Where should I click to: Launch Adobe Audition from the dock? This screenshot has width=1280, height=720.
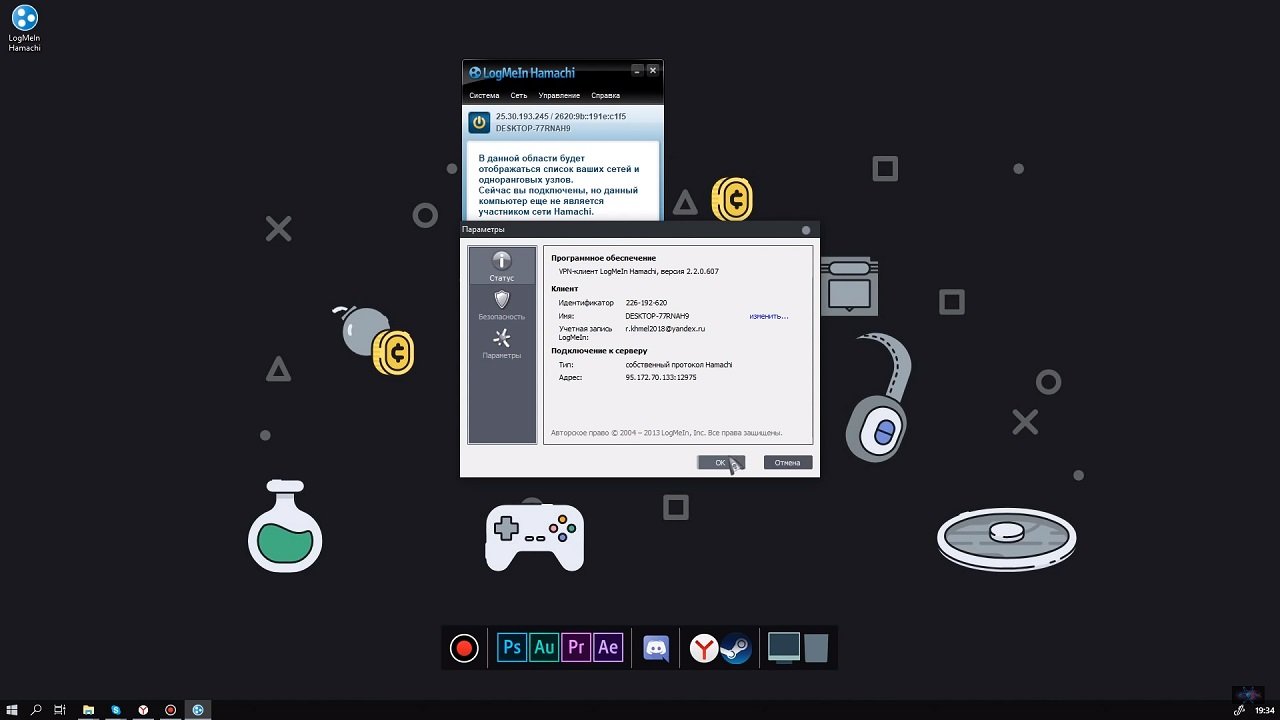(544, 648)
